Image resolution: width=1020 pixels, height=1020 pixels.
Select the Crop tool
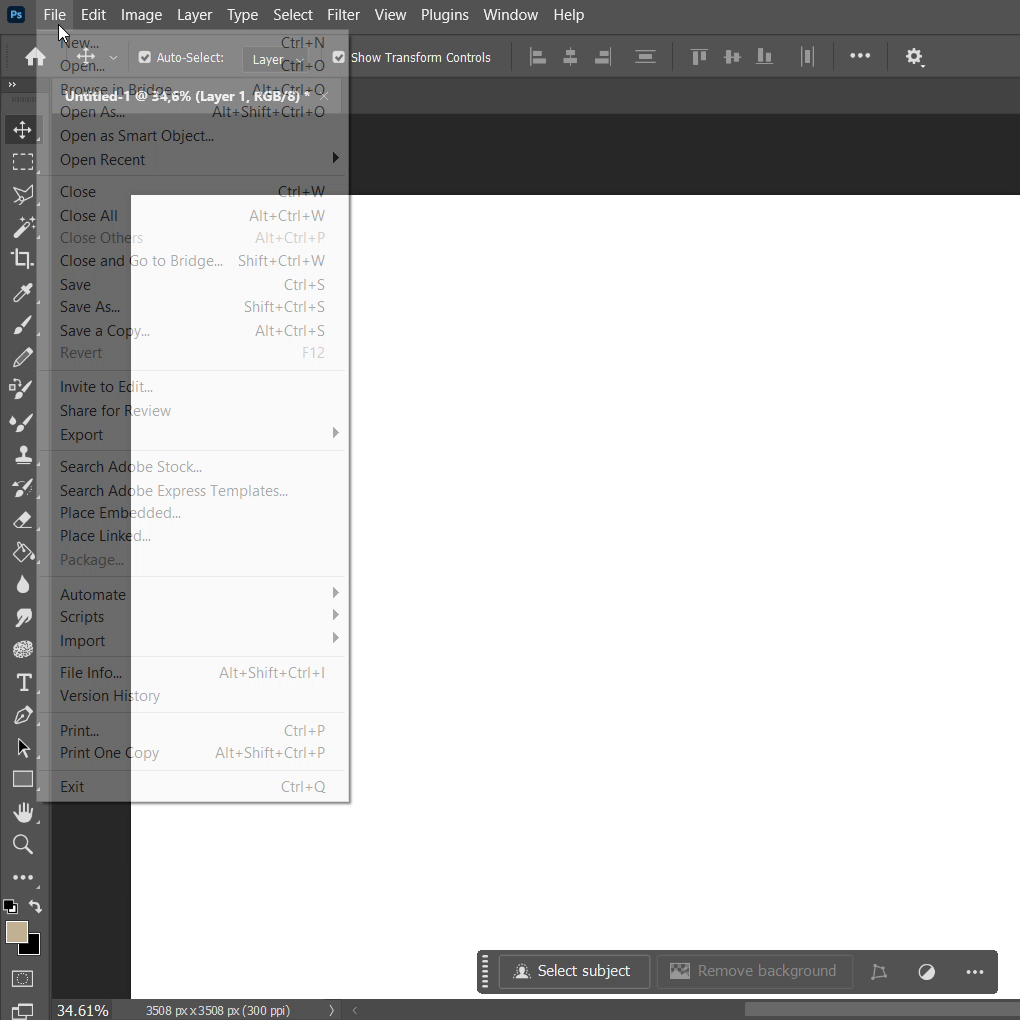pos(23,259)
